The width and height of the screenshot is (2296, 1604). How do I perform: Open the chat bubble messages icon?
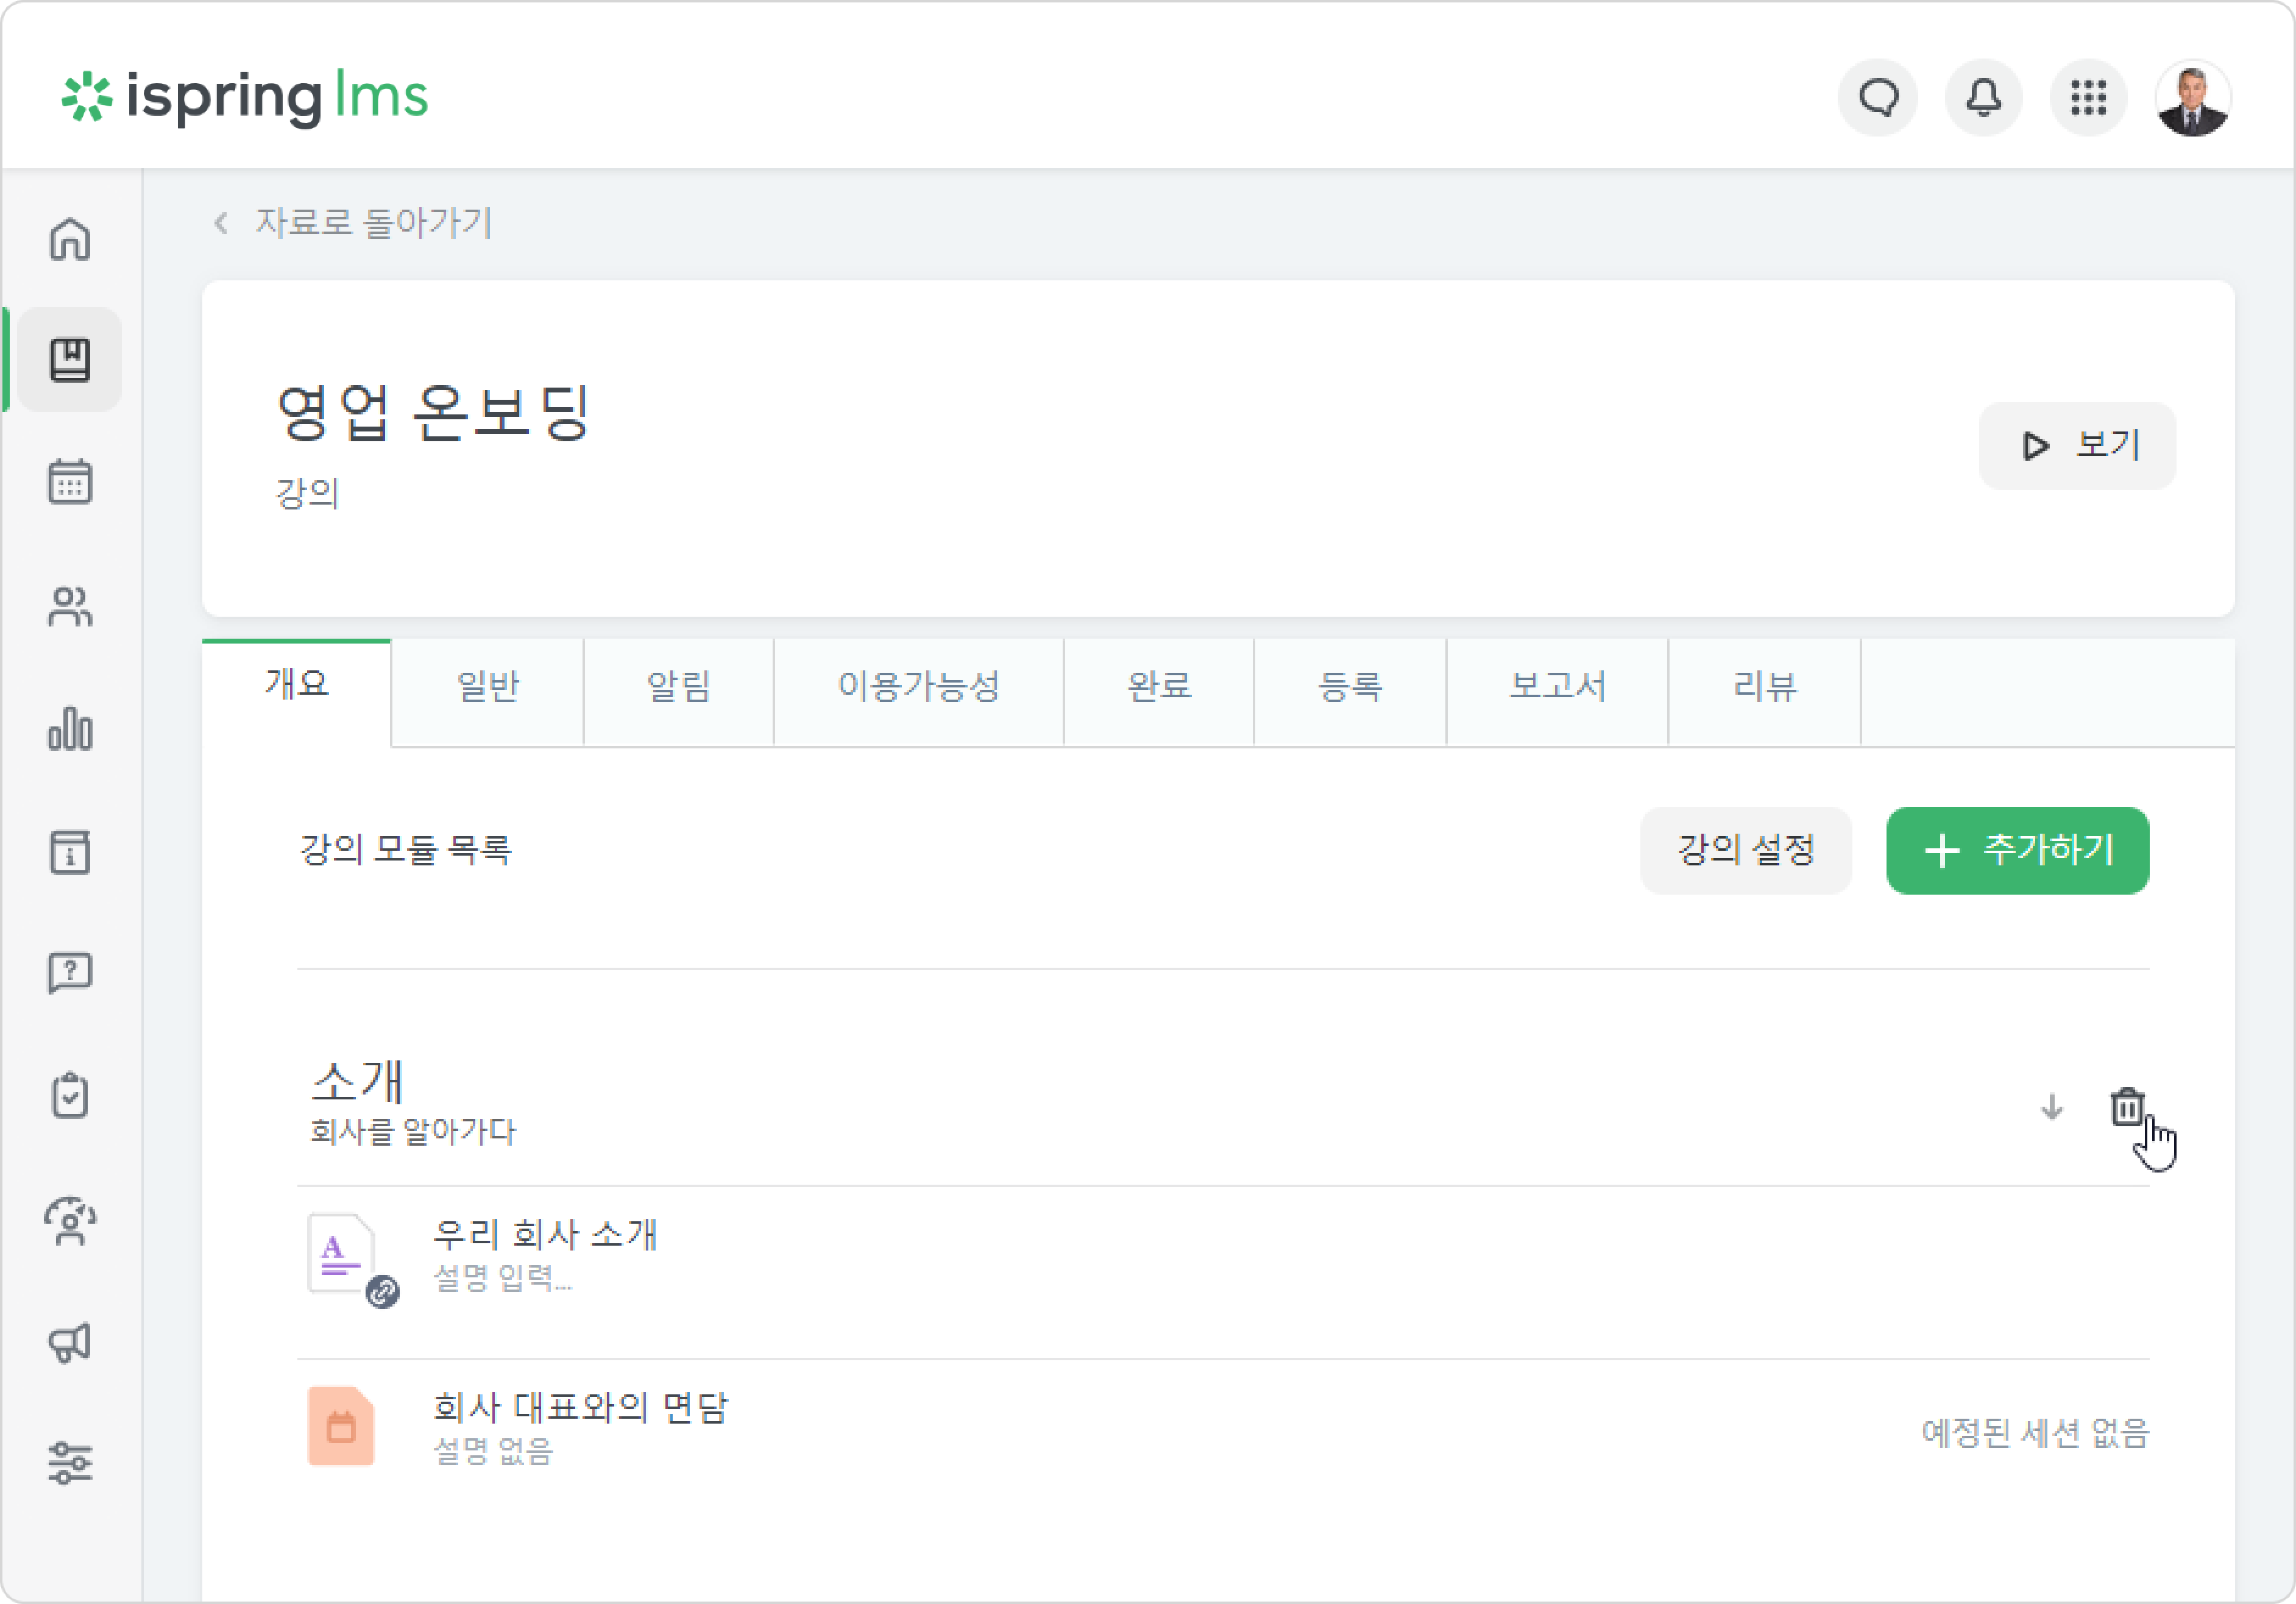click(1878, 97)
